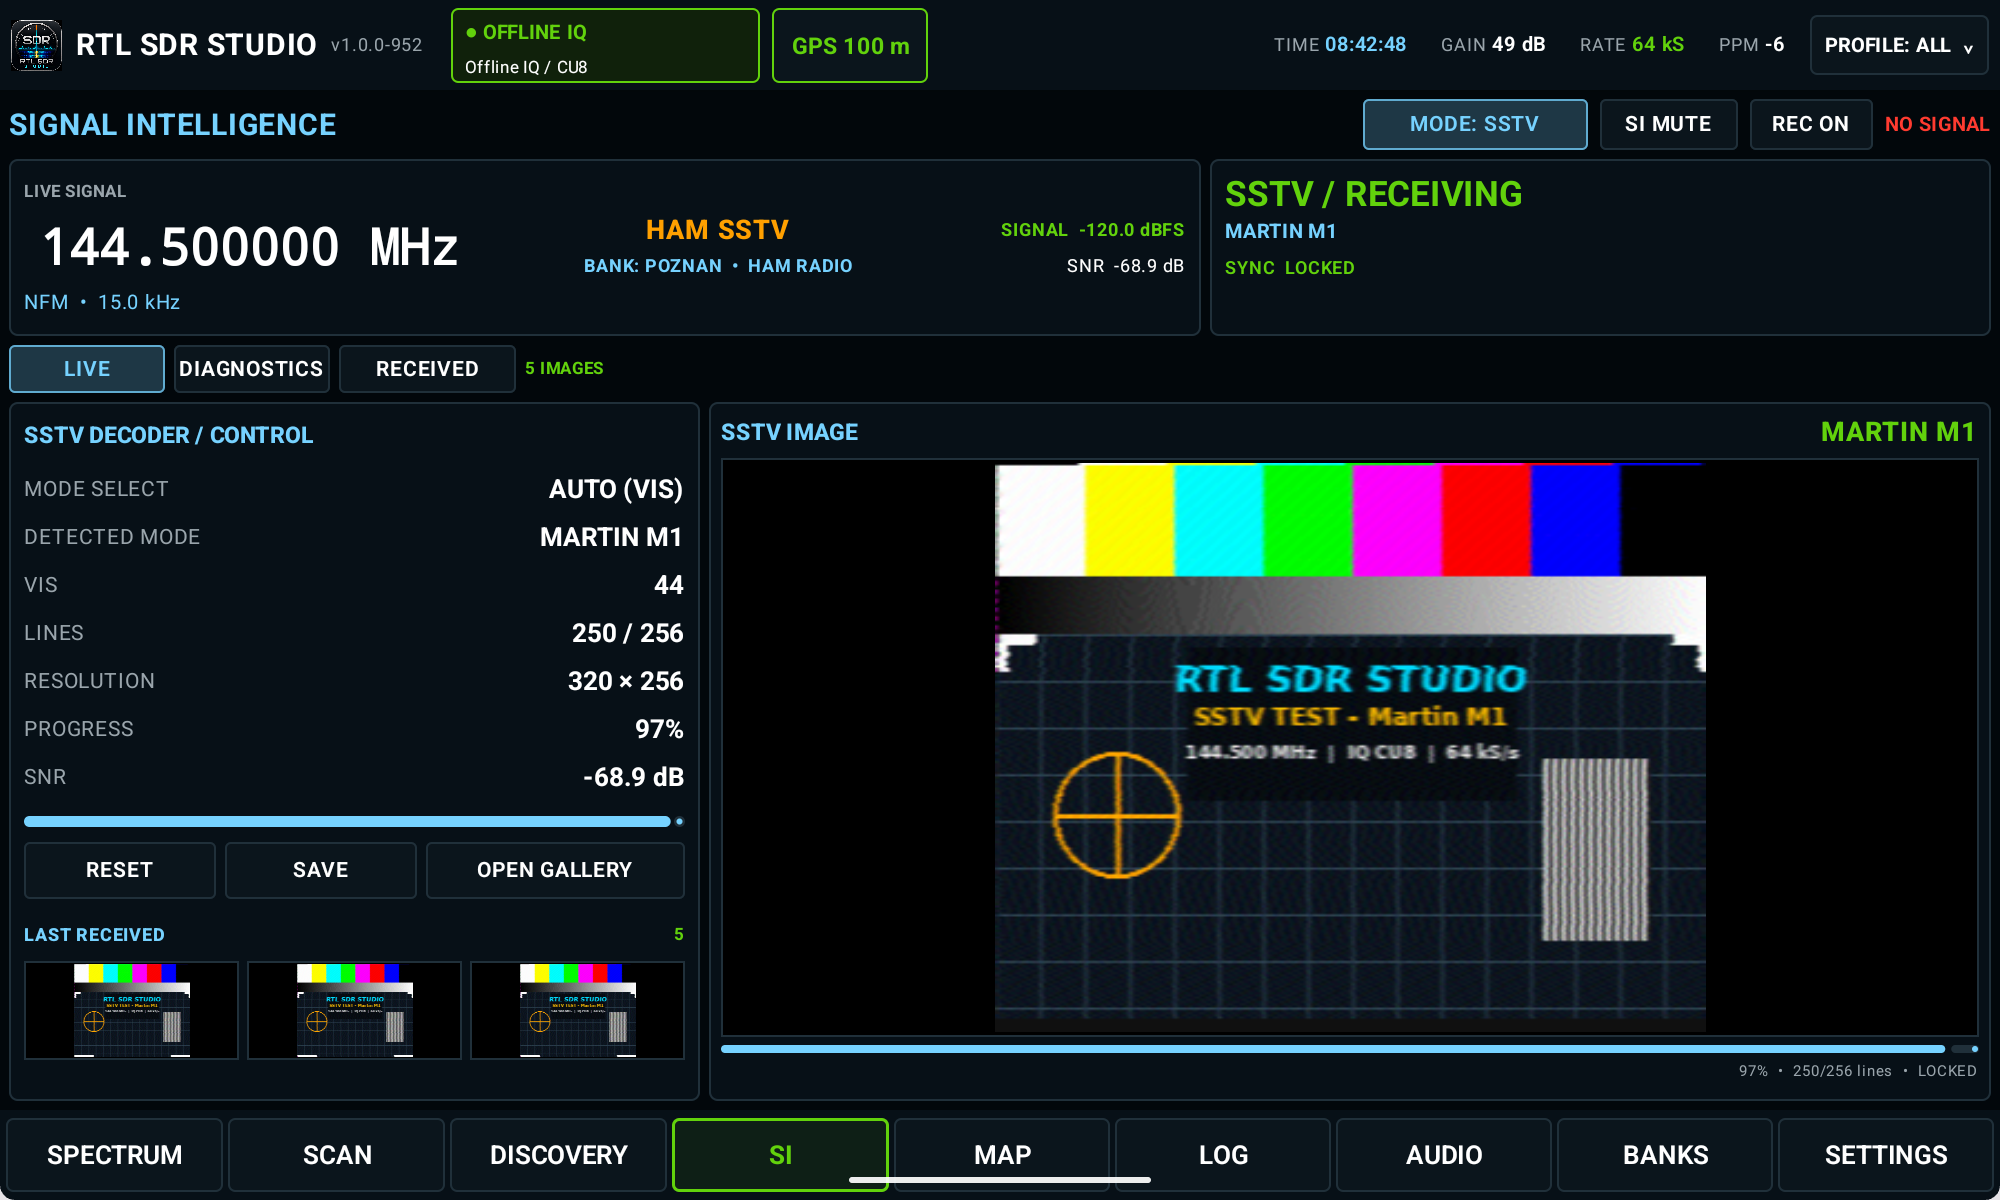Click the DETECTED MODE MARTIN M1 value
2000x1200 pixels.
[611, 537]
